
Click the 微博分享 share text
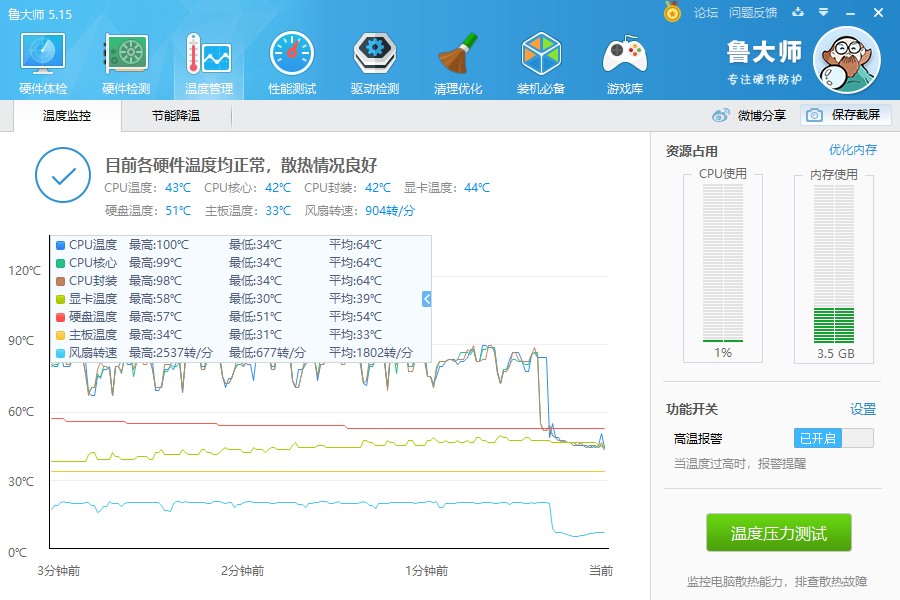[x=762, y=115]
